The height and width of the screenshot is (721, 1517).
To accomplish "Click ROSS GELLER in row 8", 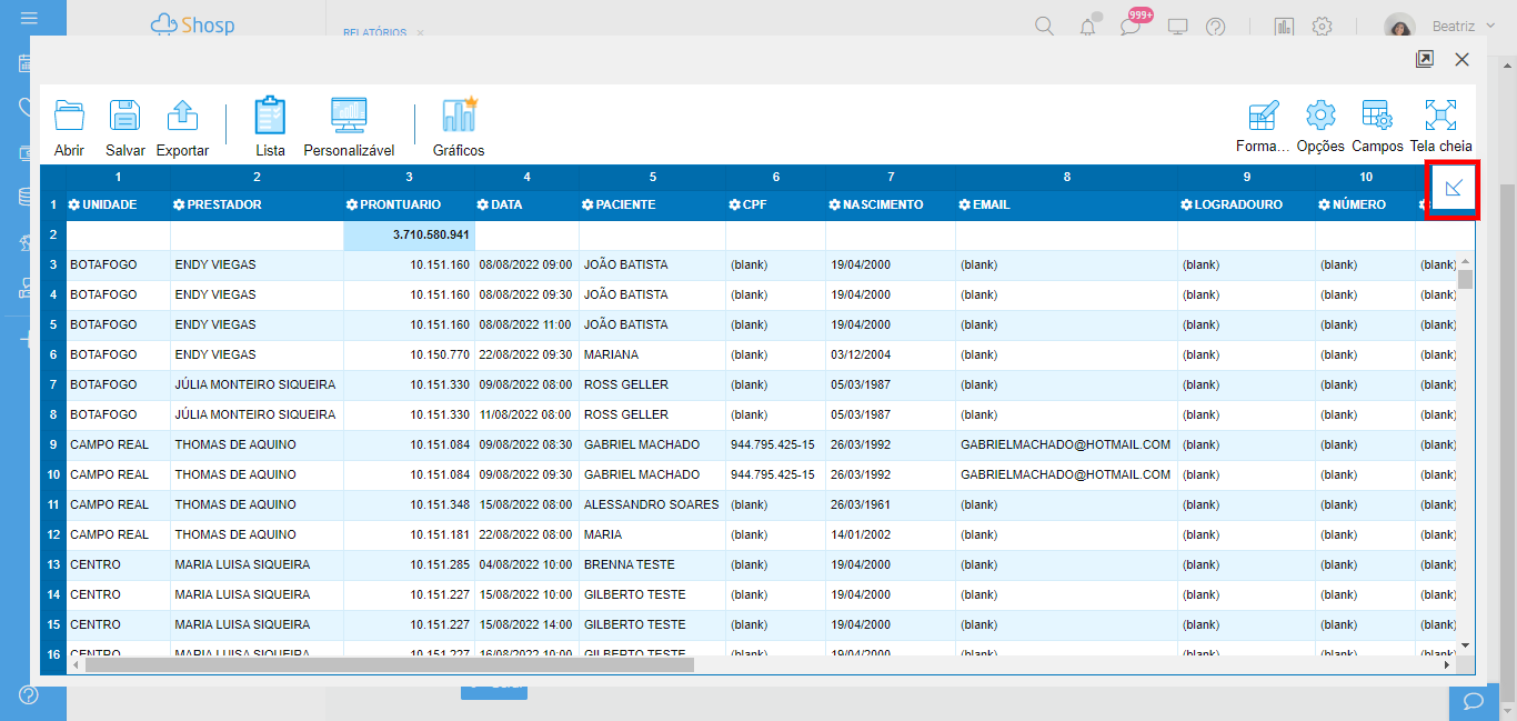I will 626,414.
